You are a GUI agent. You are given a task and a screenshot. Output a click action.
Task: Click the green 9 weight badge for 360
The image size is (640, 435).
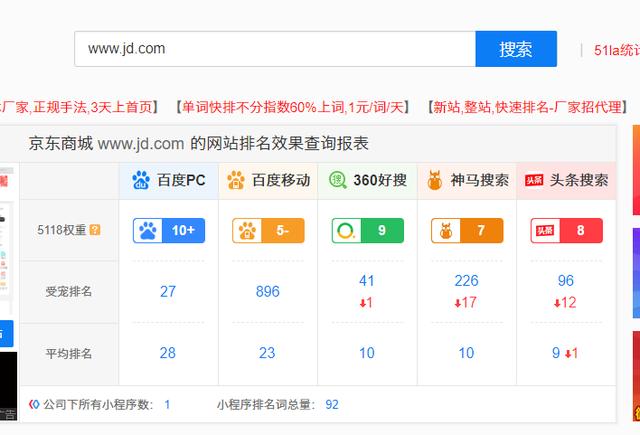click(x=368, y=231)
